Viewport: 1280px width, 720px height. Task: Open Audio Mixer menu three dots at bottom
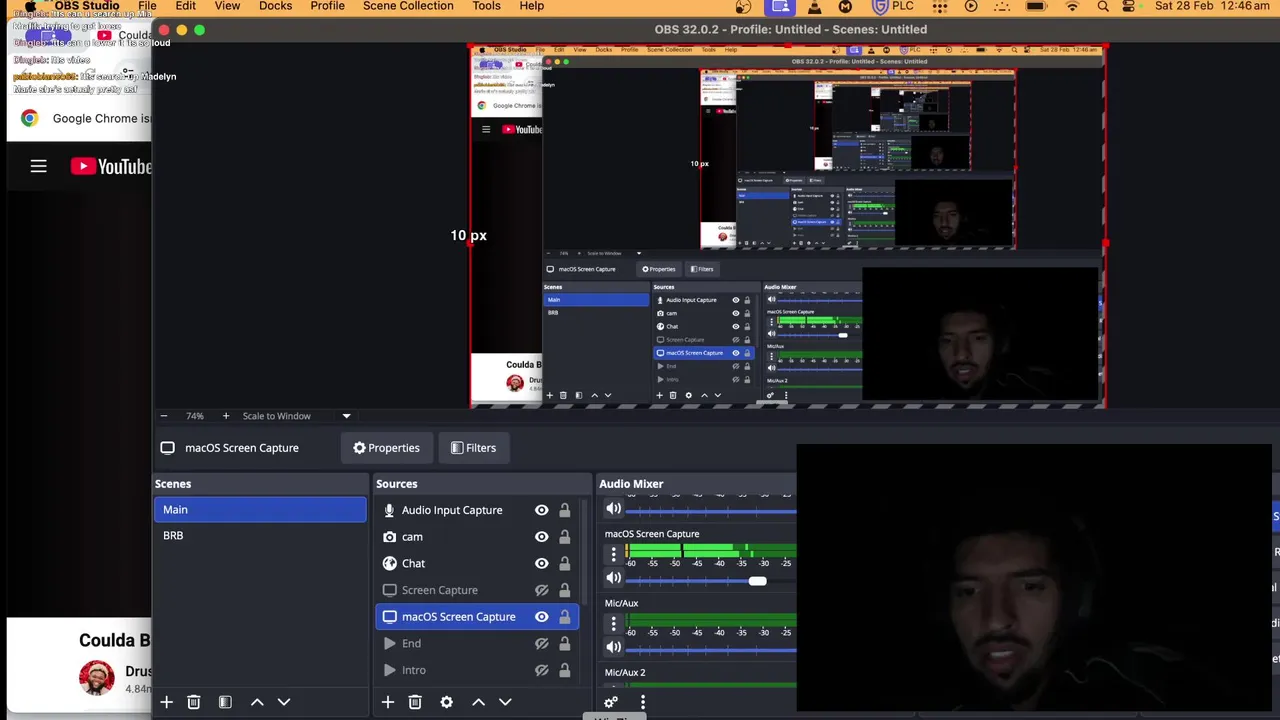(x=643, y=702)
